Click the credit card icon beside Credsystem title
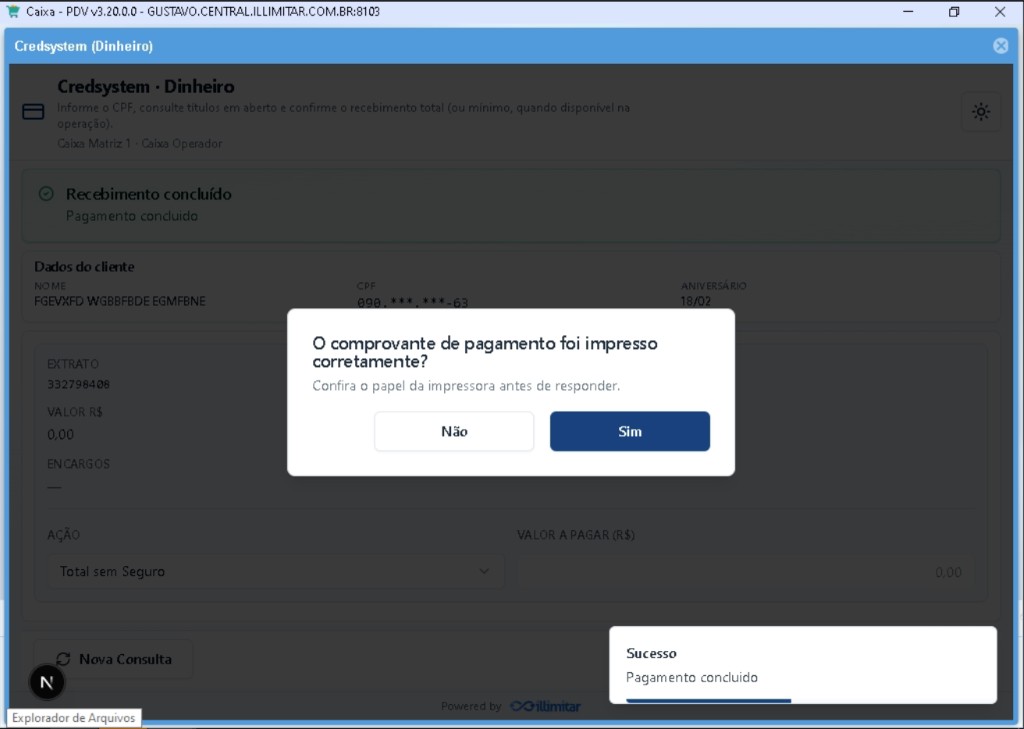 (33, 112)
